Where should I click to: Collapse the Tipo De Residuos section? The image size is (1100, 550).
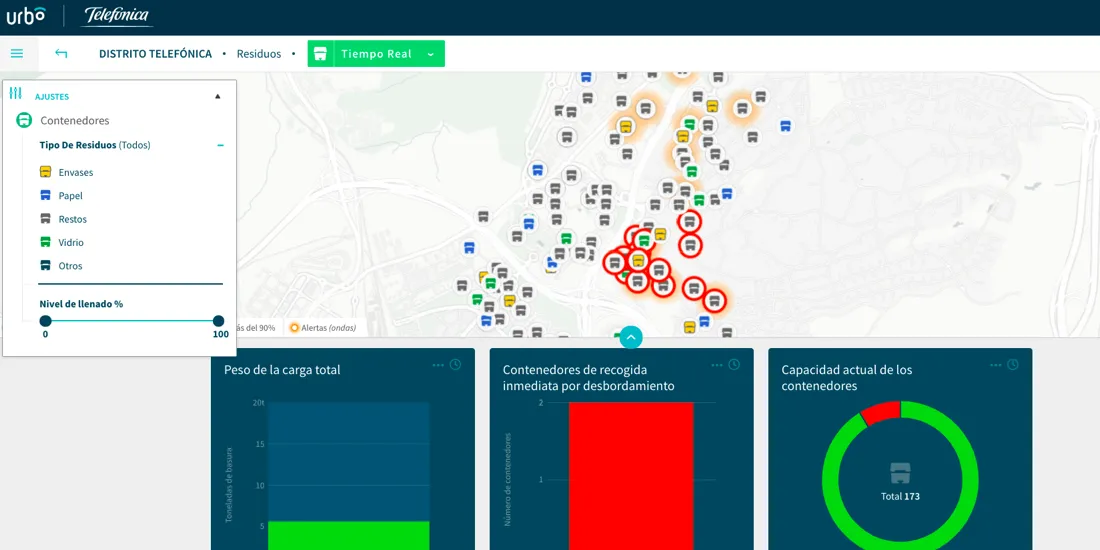(x=220, y=145)
